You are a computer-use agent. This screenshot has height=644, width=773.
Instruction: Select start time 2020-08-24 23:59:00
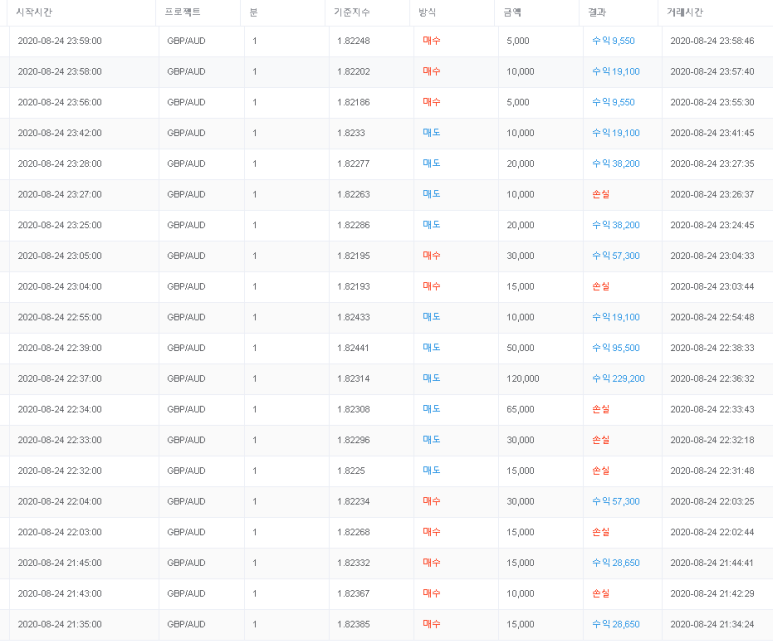[x=60, y=41]
